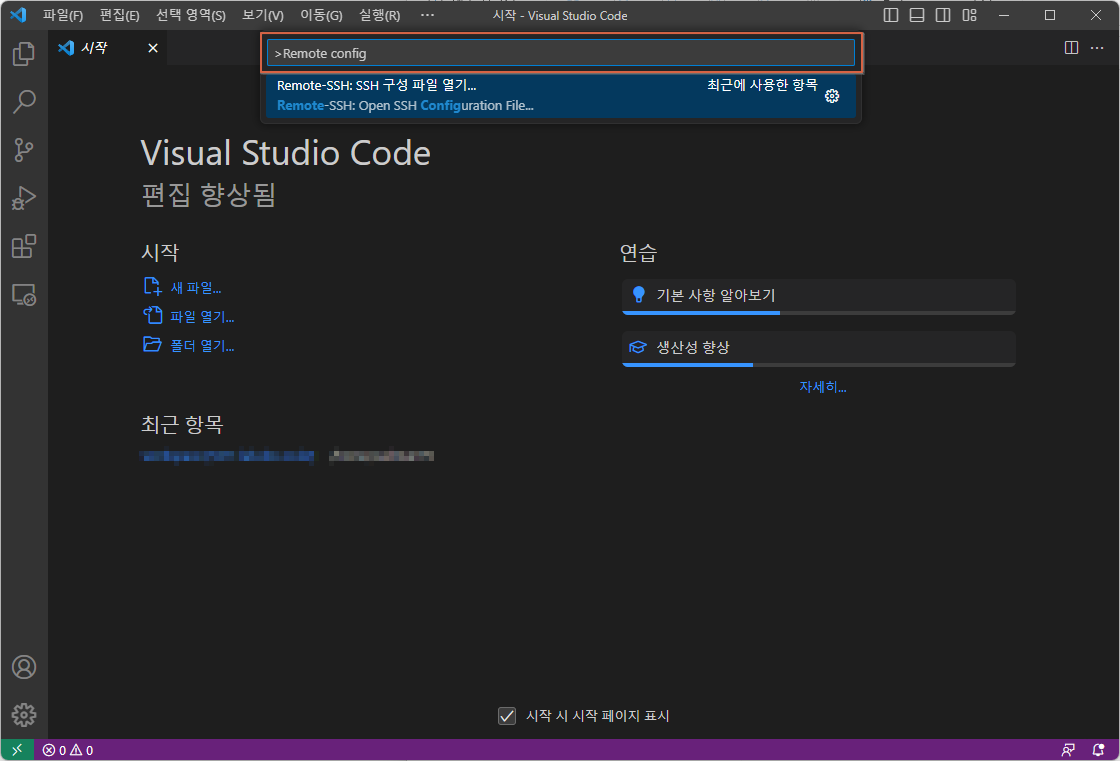1120x761 pixels.
Task: Open customize layout icon in title bar
Action: coord(969,15)
